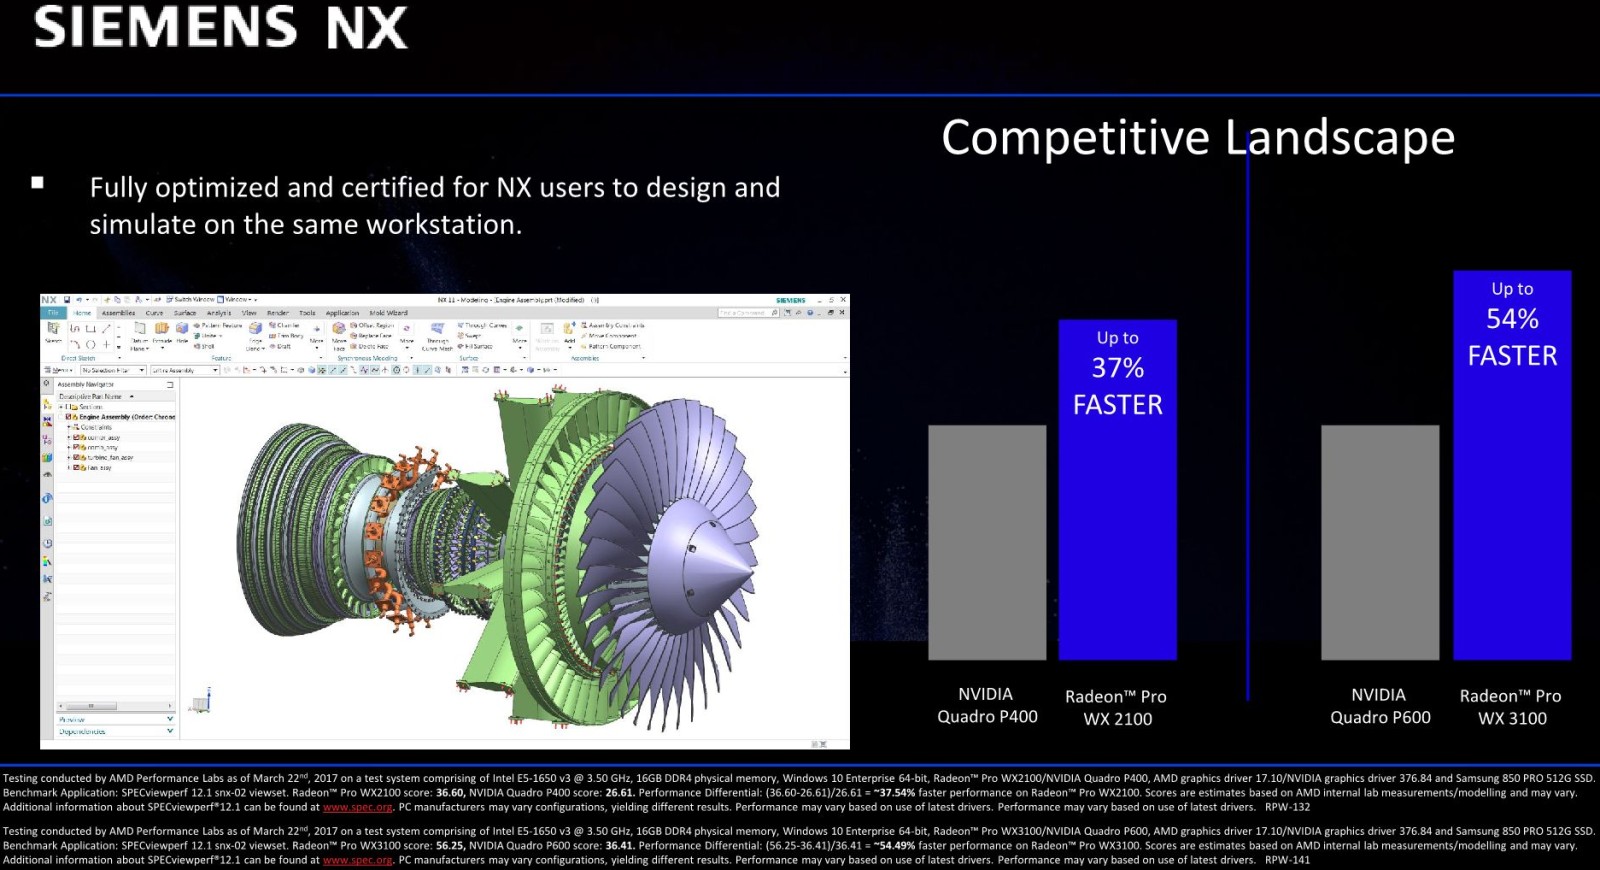Select the Edge Blend tool
Screen dimensions: 1600x870
pos(255,334)
